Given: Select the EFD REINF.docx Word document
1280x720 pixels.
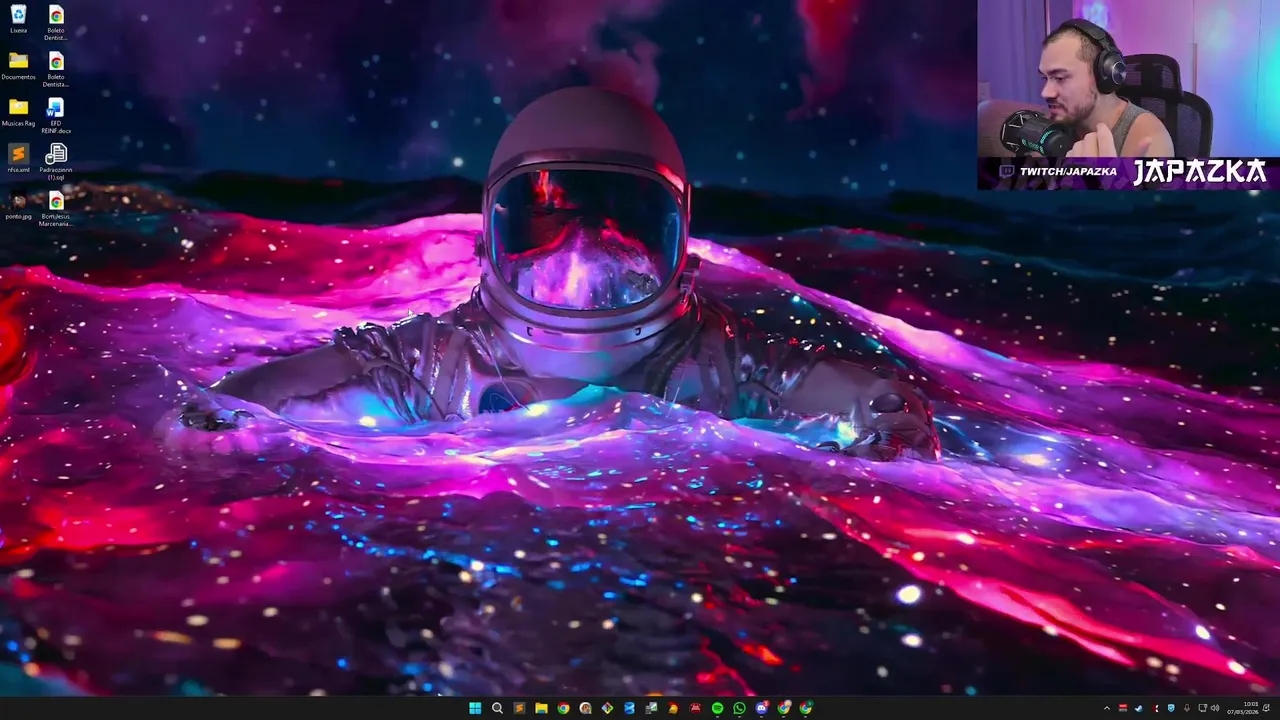Looking at the screenshot, I should point(56,115).
